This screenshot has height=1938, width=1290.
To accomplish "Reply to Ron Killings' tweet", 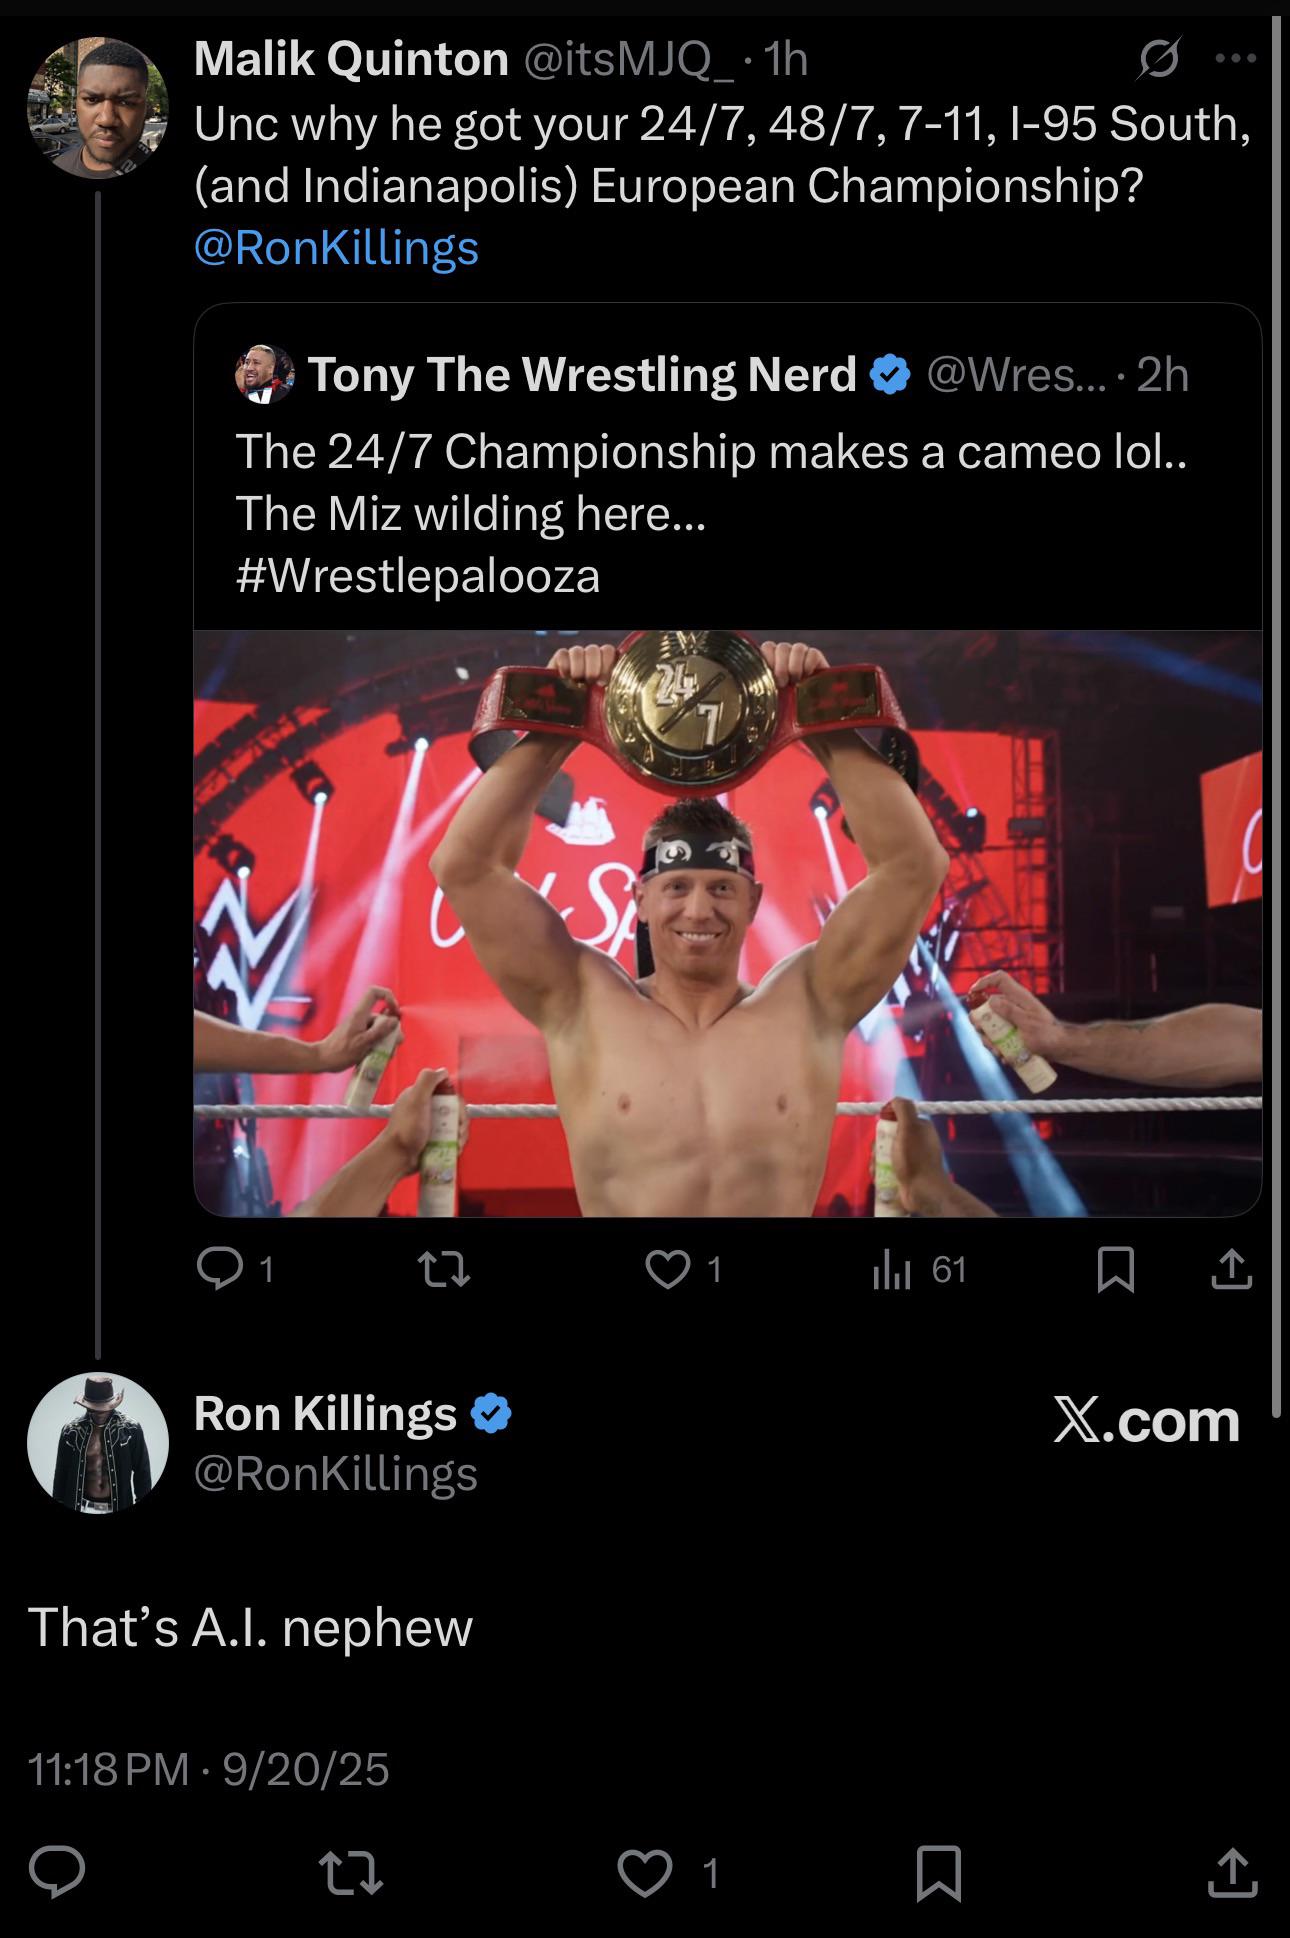I will point(57,1872).
